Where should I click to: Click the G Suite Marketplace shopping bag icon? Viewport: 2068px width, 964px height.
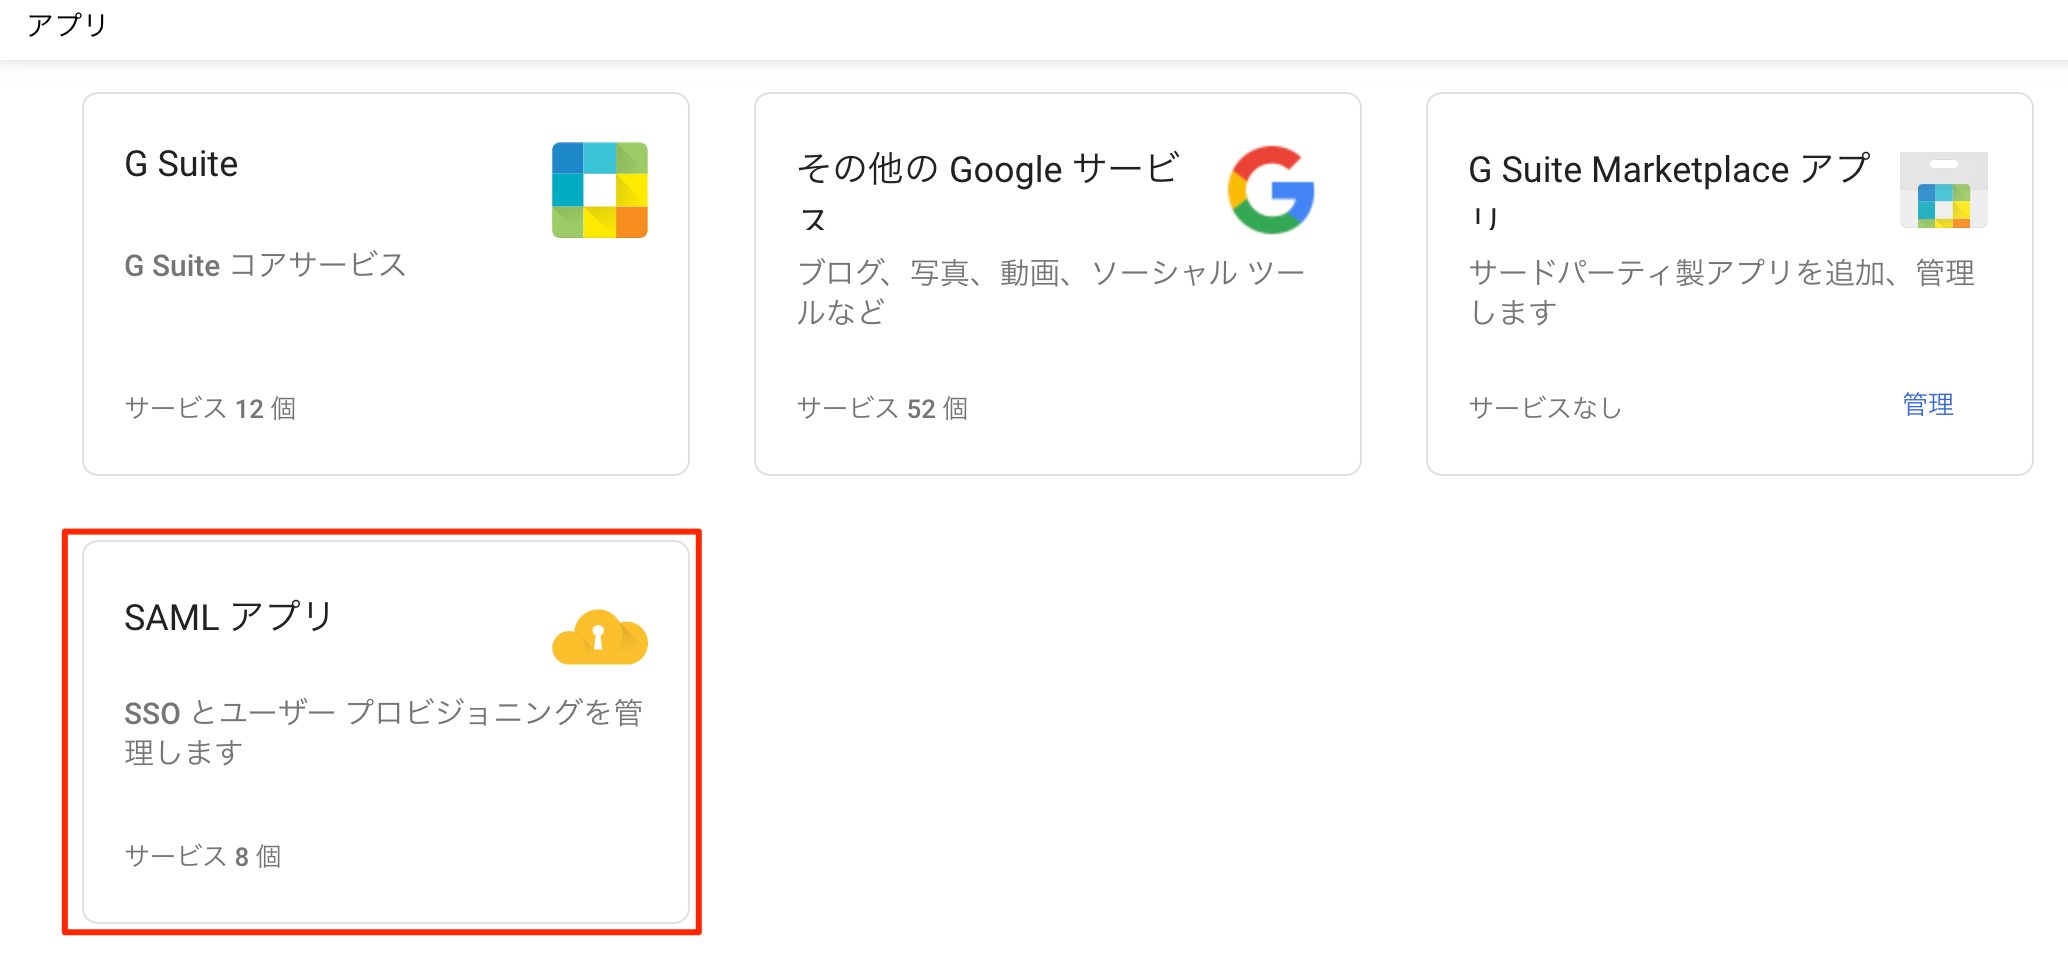coord(1943,190)
